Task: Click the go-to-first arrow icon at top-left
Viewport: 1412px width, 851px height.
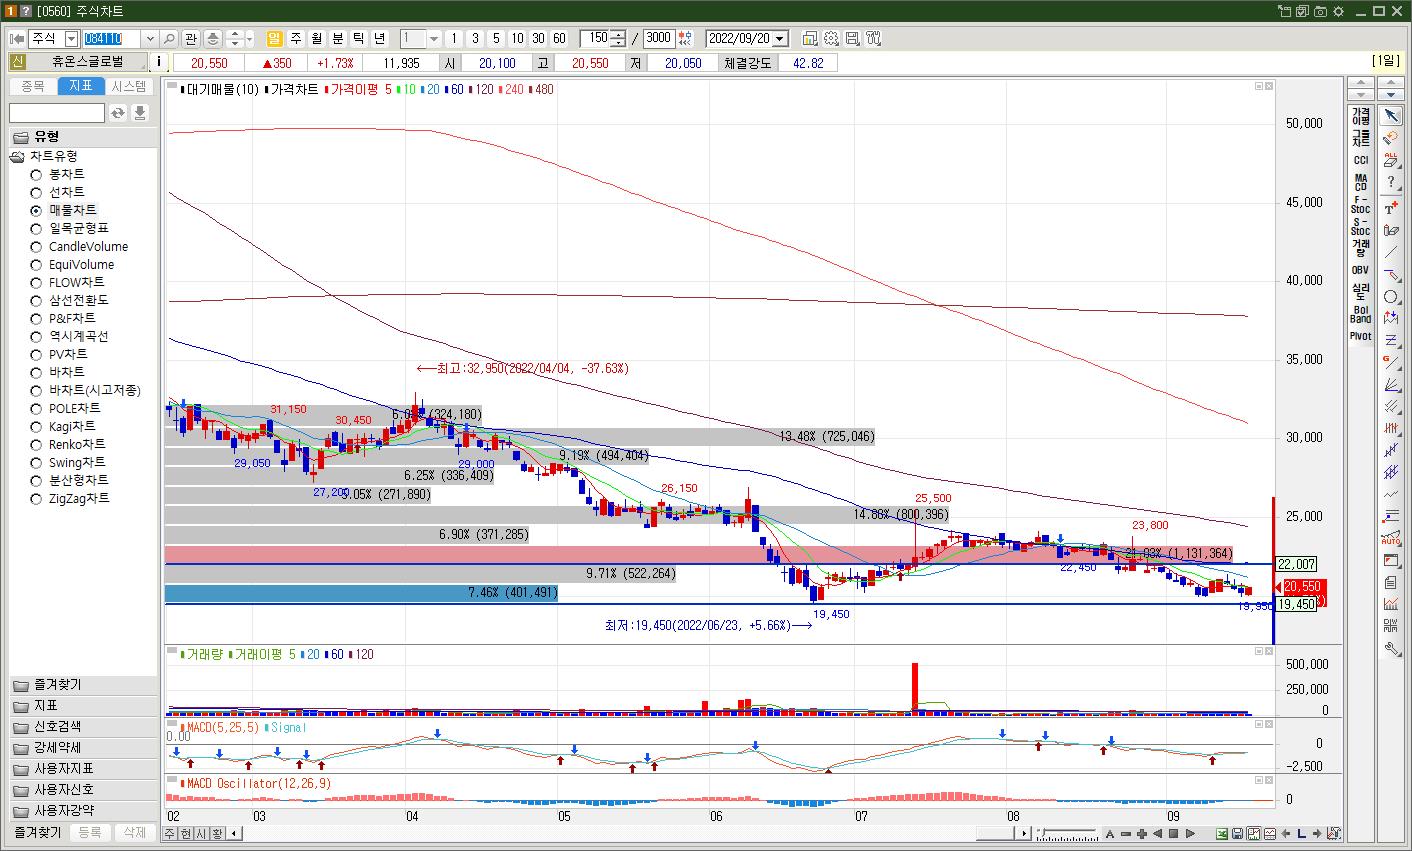Action: tap(17, 39)
